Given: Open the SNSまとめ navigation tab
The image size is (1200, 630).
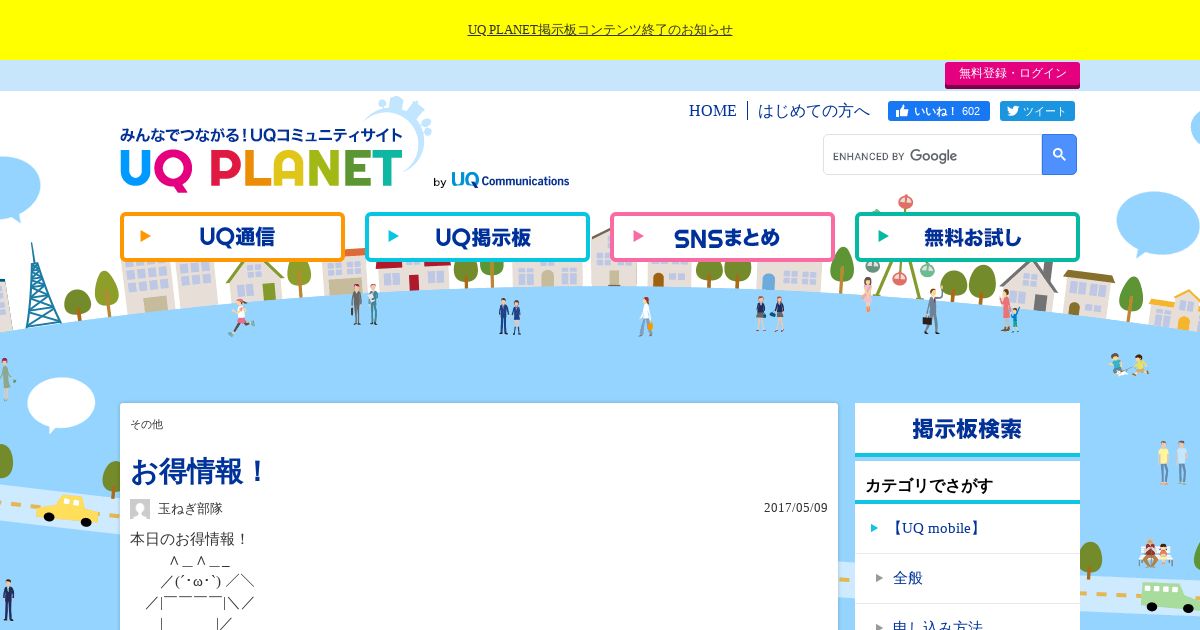Looking at the screenshot, I should (722, 237).
